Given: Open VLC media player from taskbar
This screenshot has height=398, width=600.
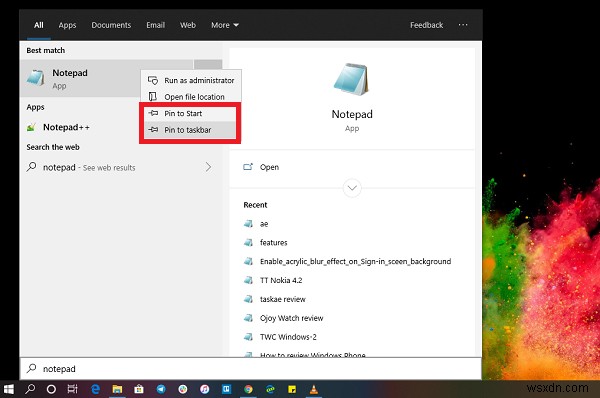Looking at the screenshot, I should [x=314, y=389].
